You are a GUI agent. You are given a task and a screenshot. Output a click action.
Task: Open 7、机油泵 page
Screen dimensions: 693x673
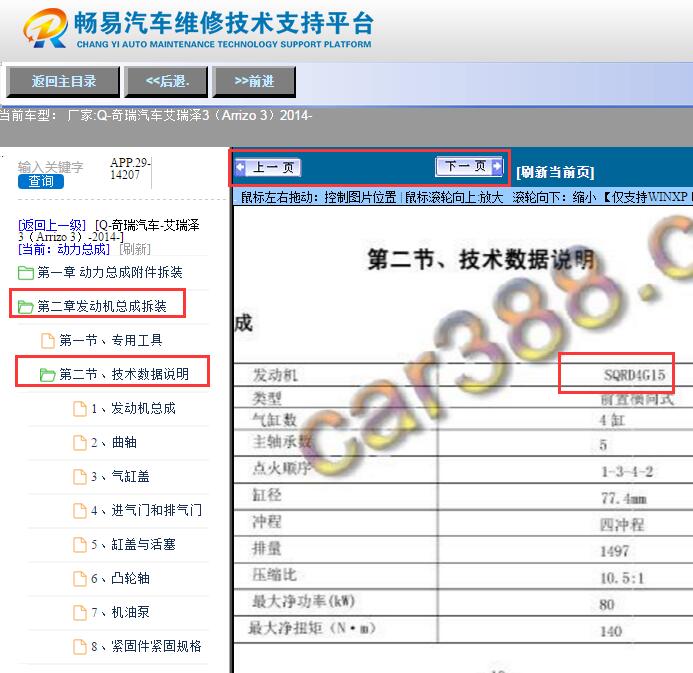120,612
